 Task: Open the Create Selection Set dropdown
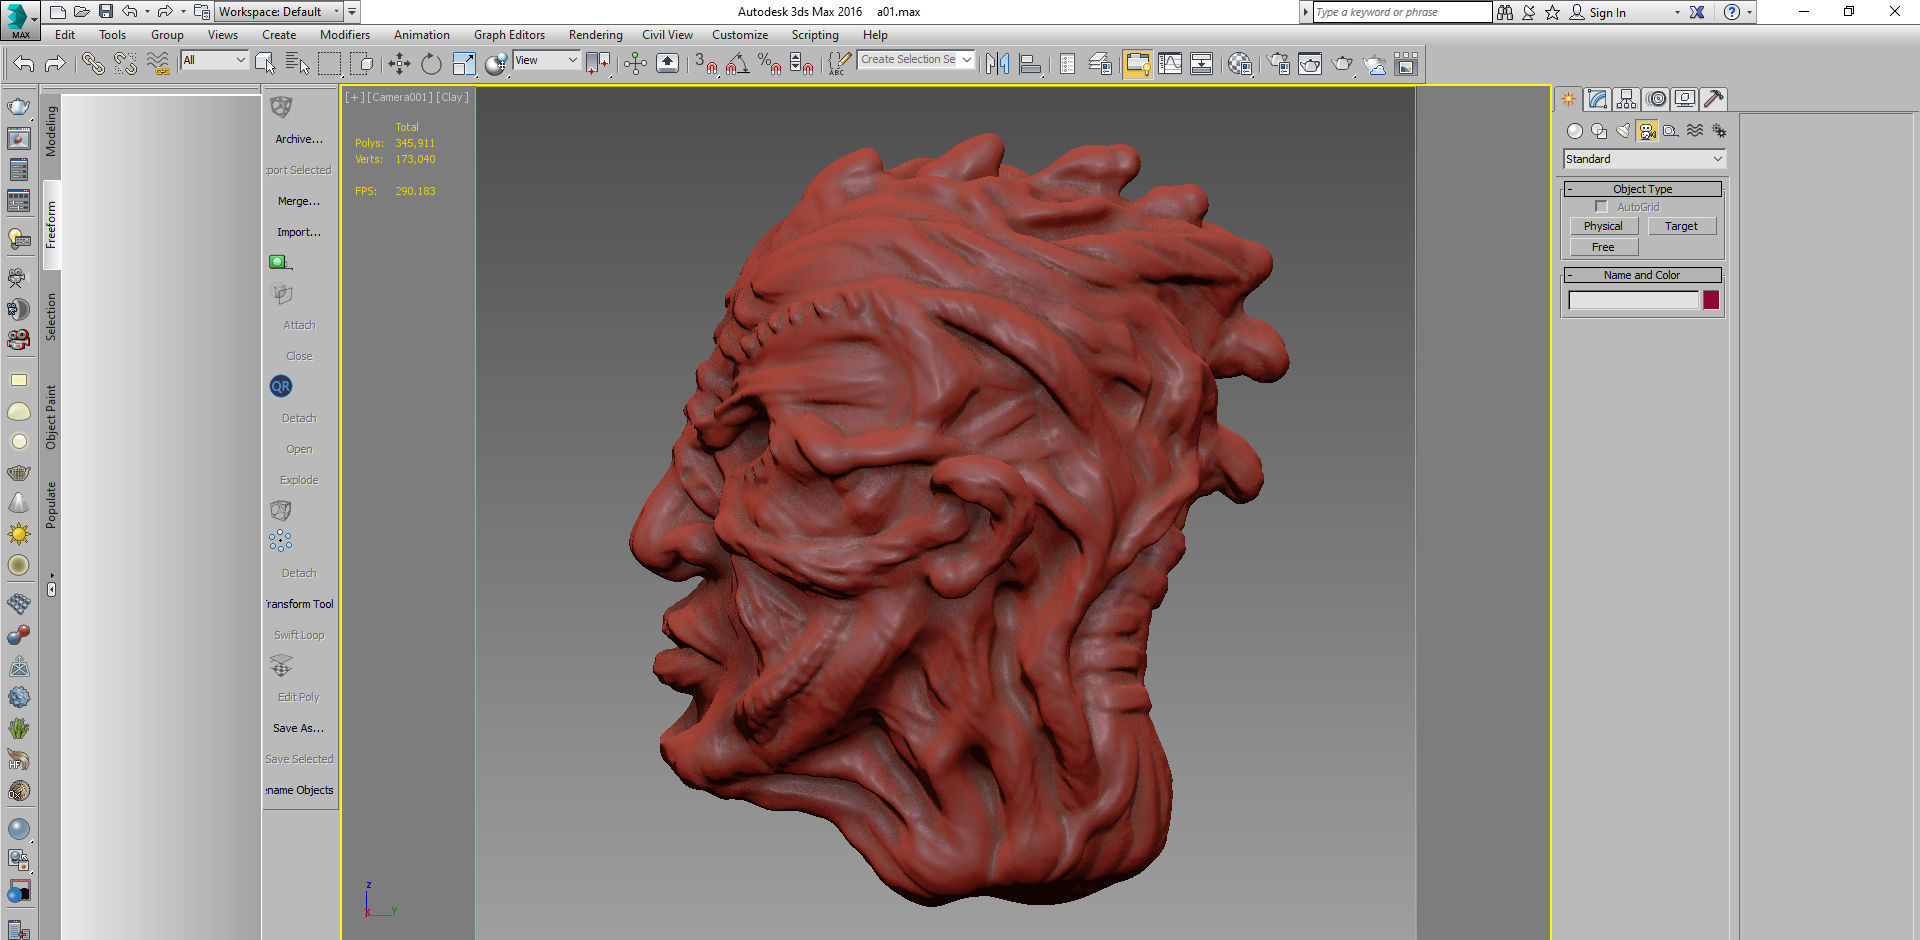916,60
